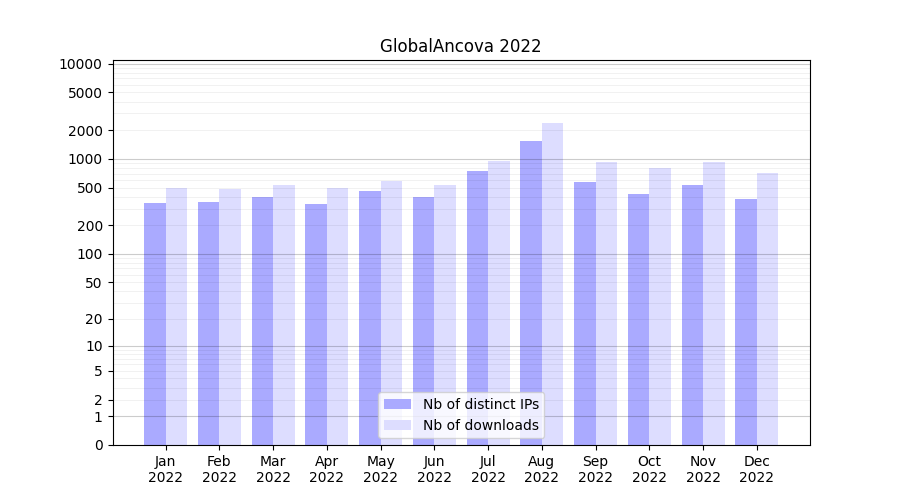Select the Nb of distinct IPs legend label
The height and width of the screenshot is (500, 900).
pyautogui.click(x=480, y=404)
